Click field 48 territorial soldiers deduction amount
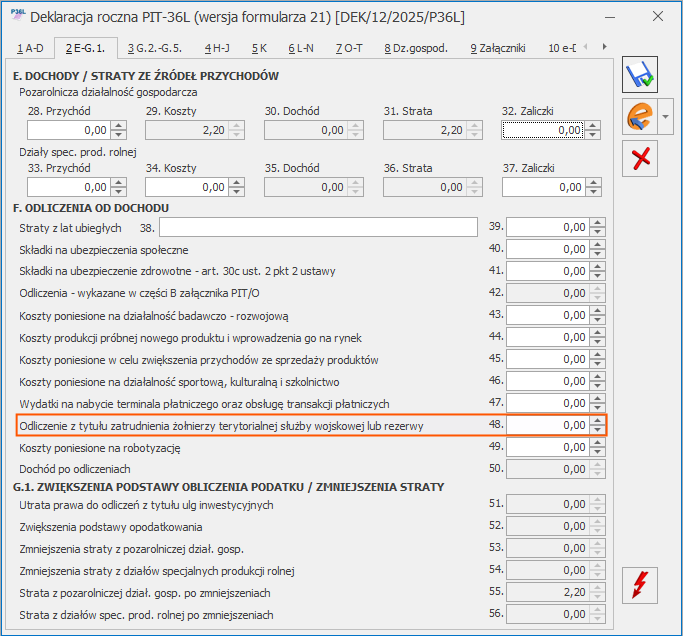Viewport: 683px width, 636px height. [548, 425]
